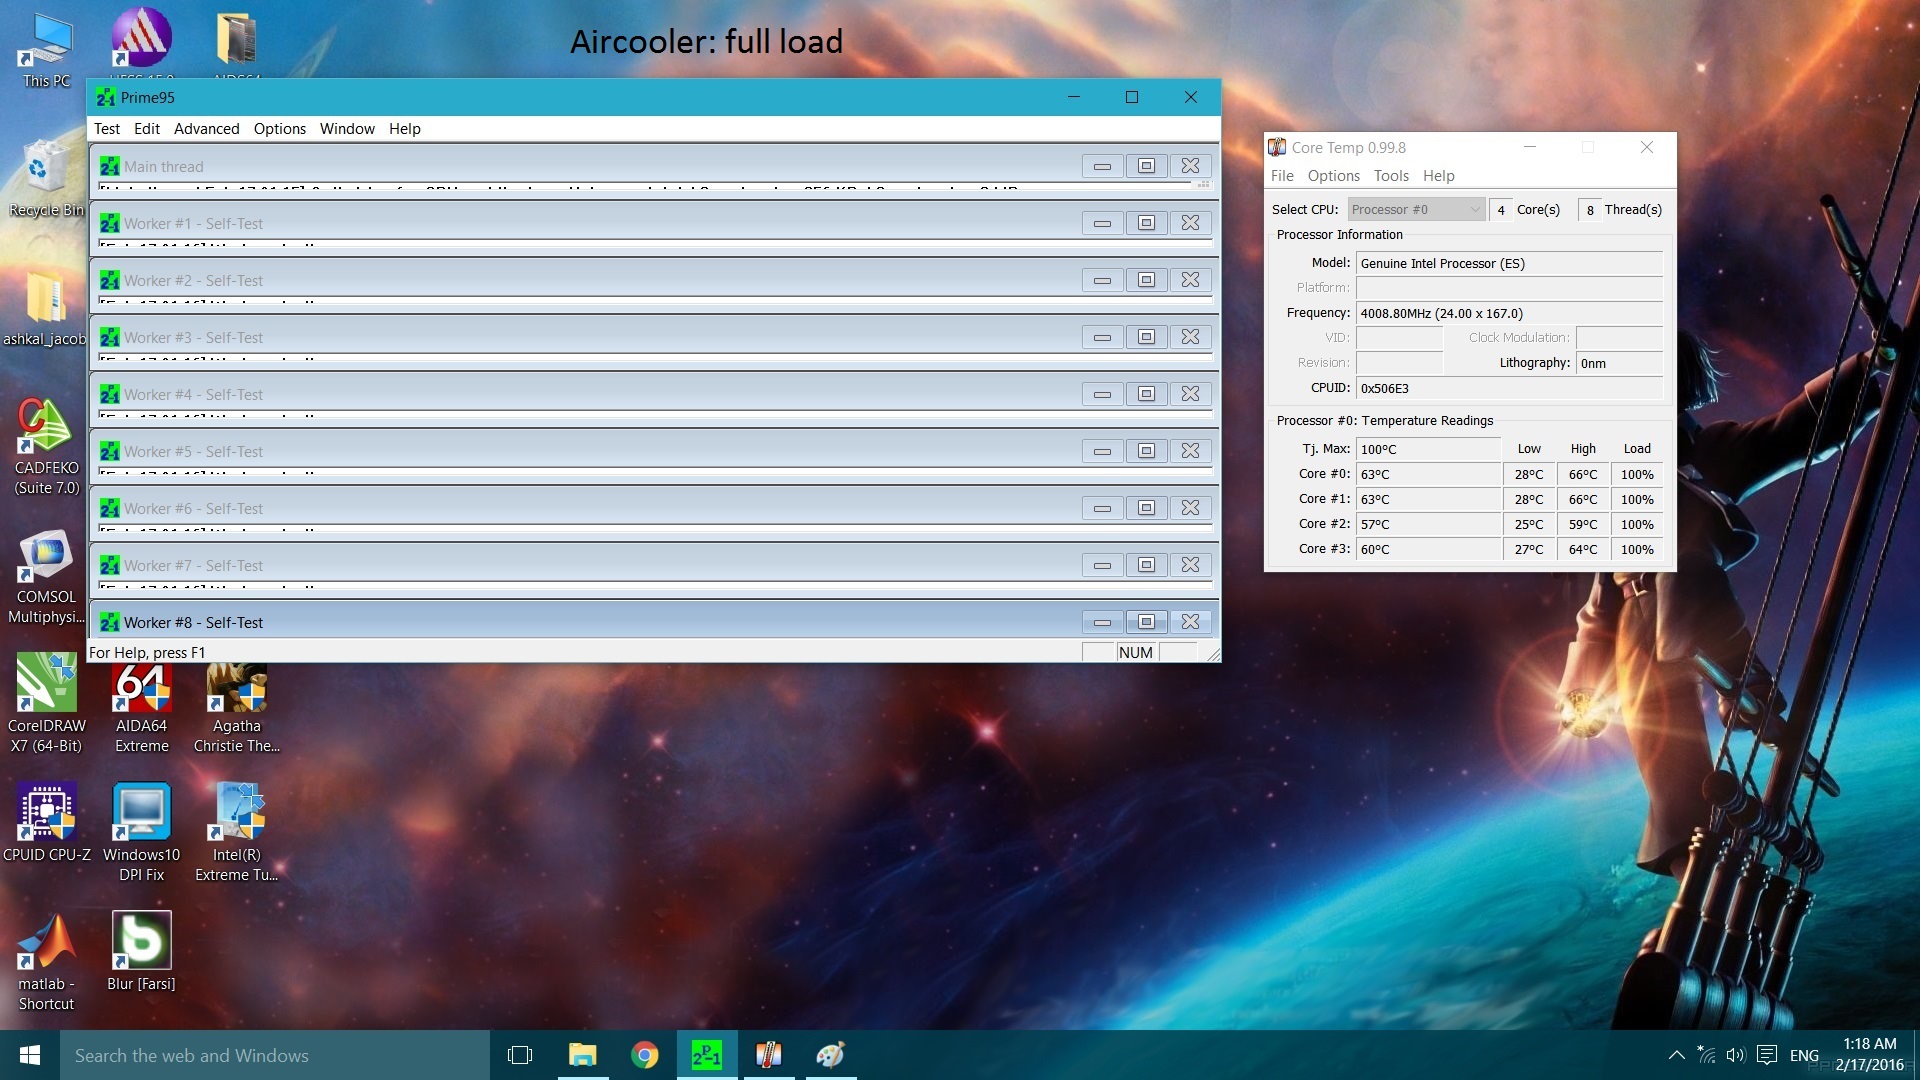Click the Frequency value 4008.80MHz field

point(1509,313)
